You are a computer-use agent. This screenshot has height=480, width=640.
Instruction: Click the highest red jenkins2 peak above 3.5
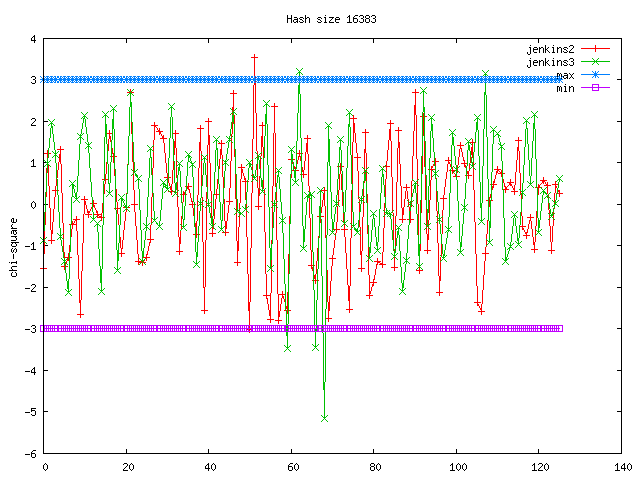pos(254,58)
